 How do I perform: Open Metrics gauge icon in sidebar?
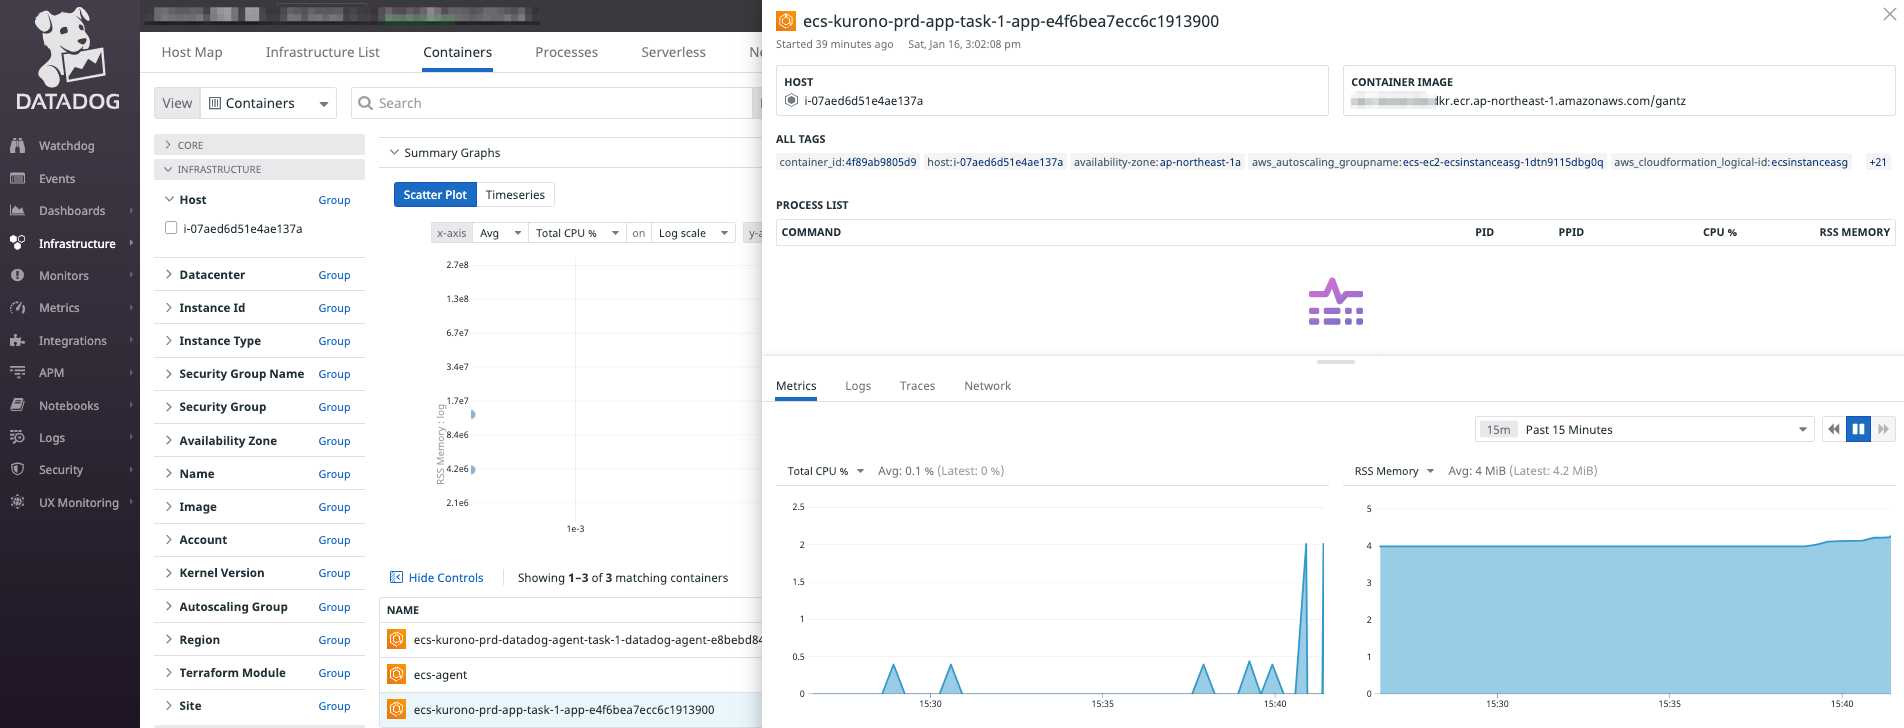point(17,308)
